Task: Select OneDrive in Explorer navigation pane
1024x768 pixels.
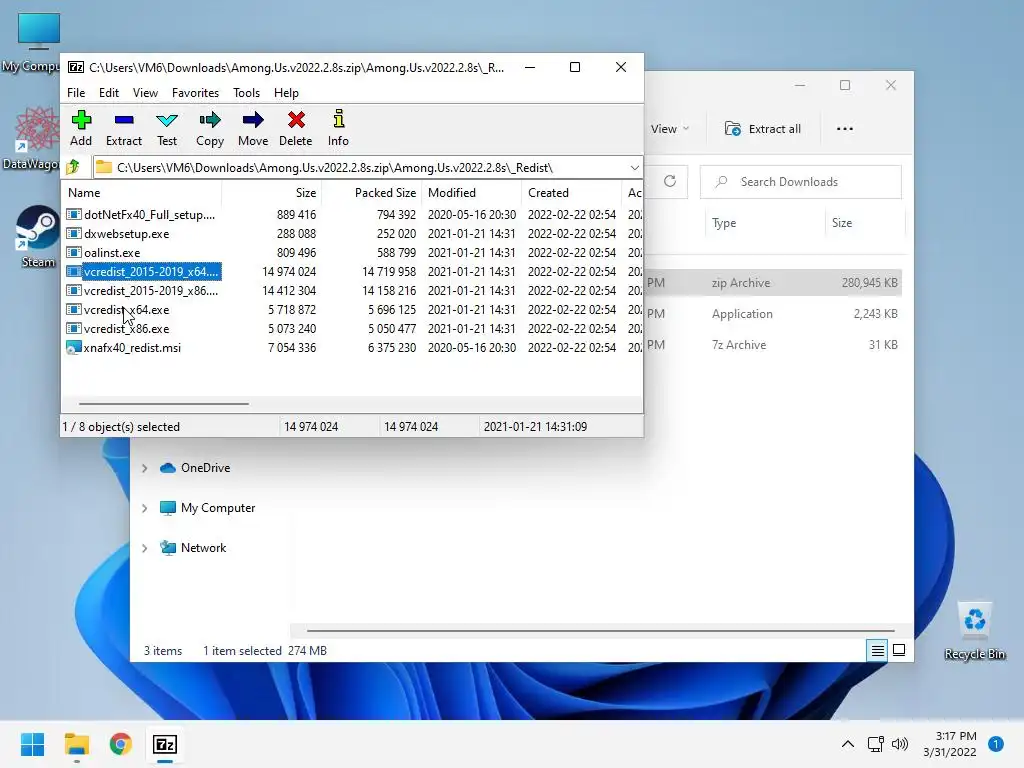Action: click(205, 468)
